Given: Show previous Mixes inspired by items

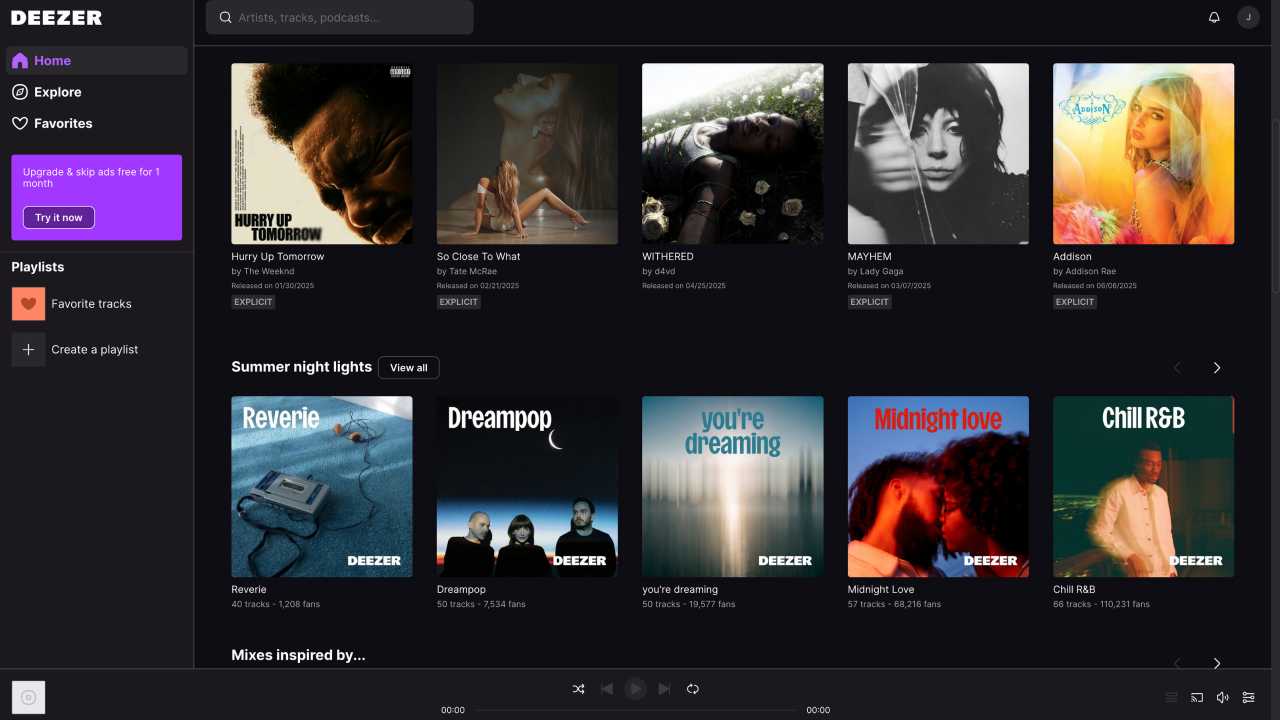Looking at the screenshot, I should coord(1177,663).
